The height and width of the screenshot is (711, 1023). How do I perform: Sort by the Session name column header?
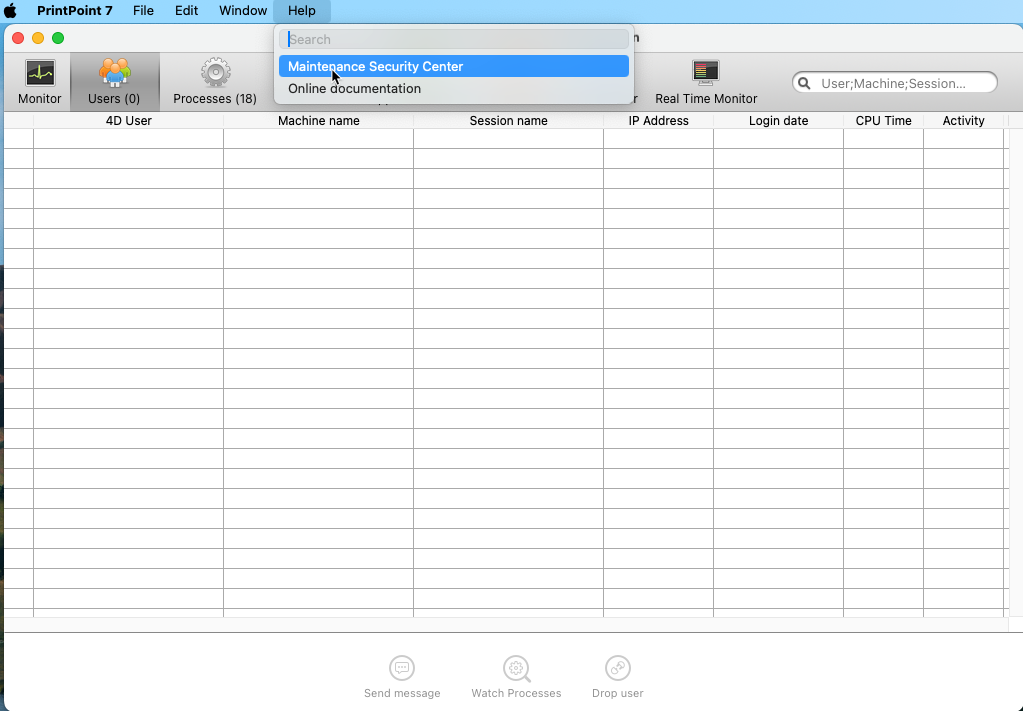508,121
